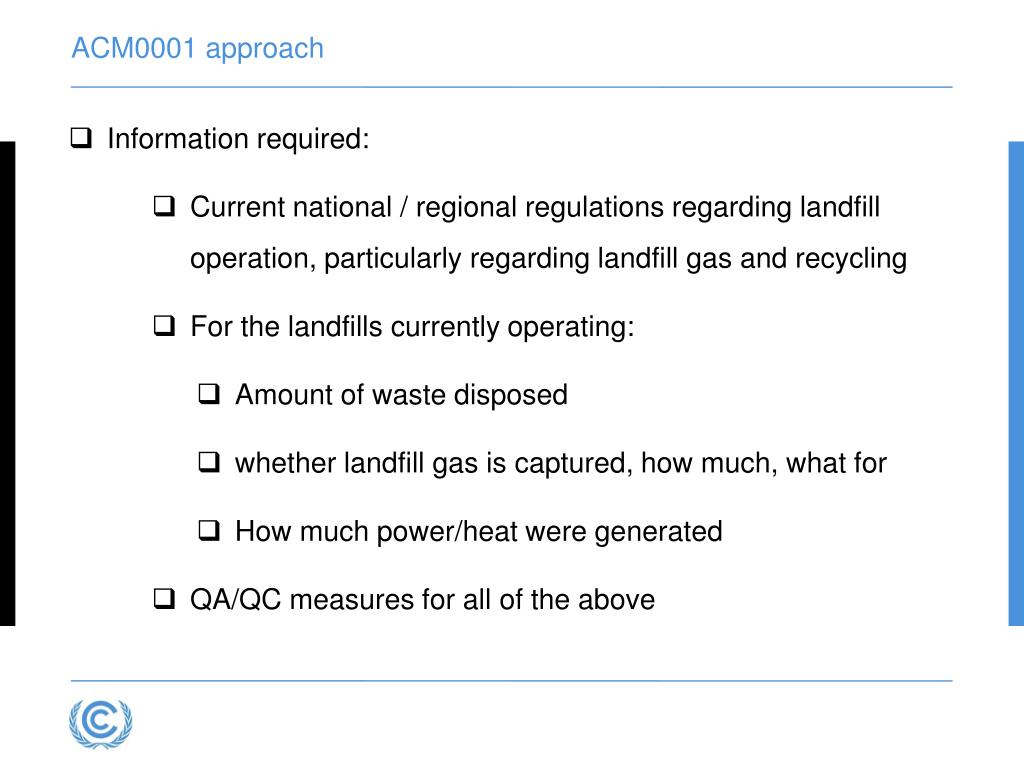Click the blue vertical bar on the right edge
The width and height of the screenshot is (1024, 768).
1016,384
